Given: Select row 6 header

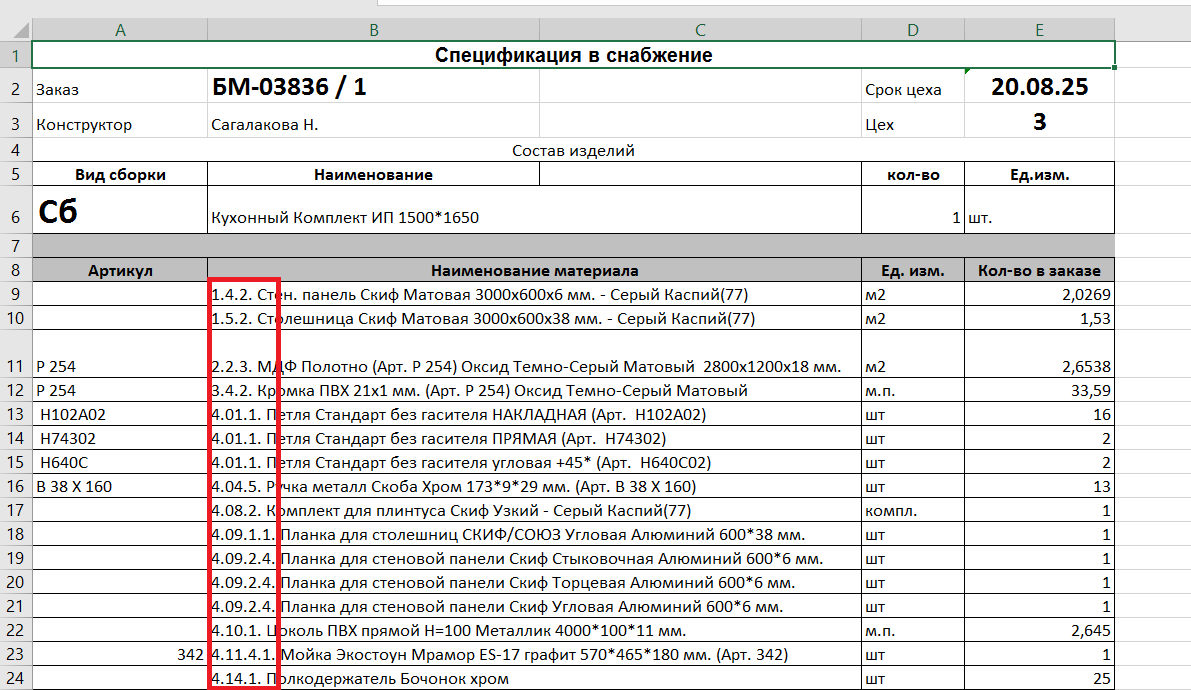Looking at the screenshot, I should [x=15, y=211].
